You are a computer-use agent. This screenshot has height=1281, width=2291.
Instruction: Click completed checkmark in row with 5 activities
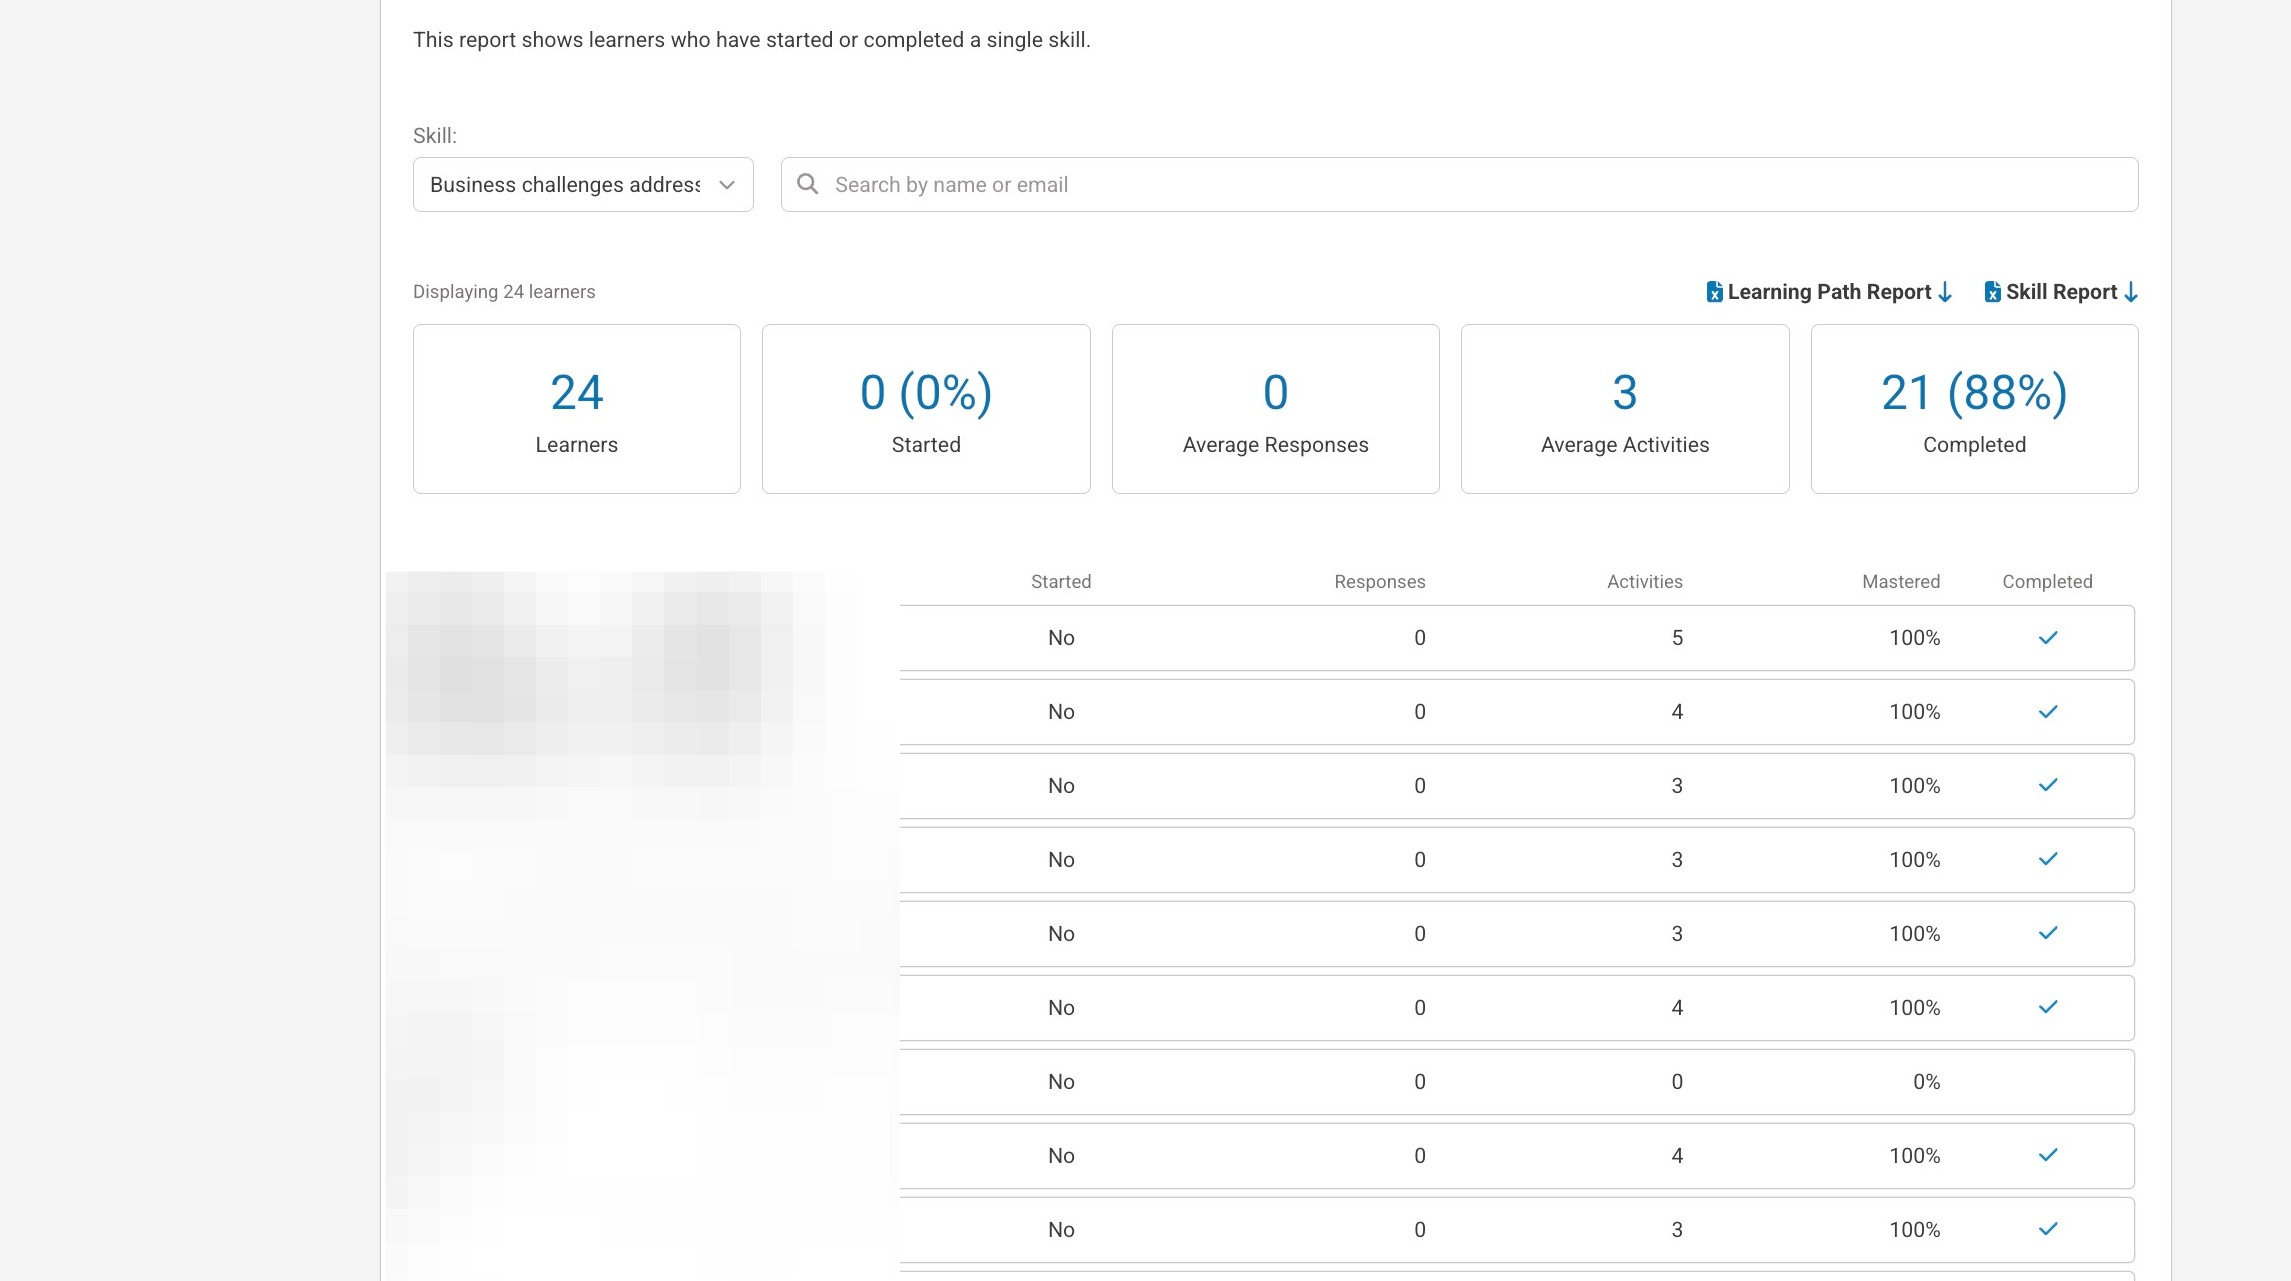coord(2047,638)
